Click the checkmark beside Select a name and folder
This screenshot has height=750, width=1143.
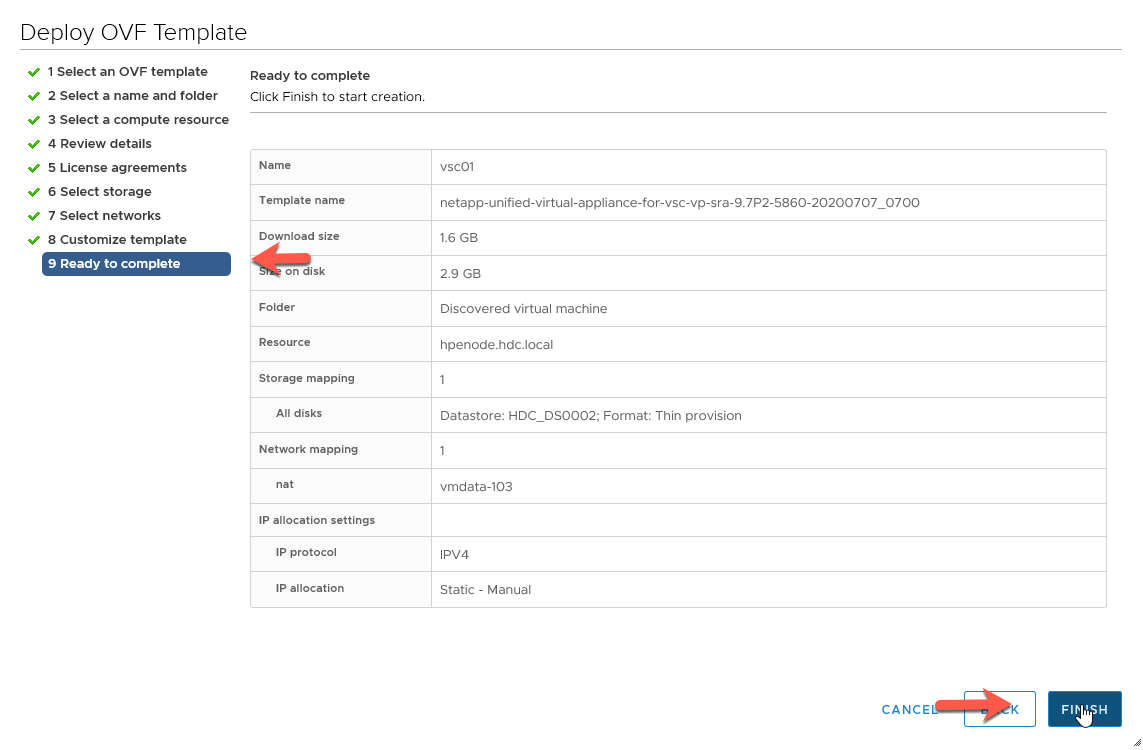[x=34, y=96]
